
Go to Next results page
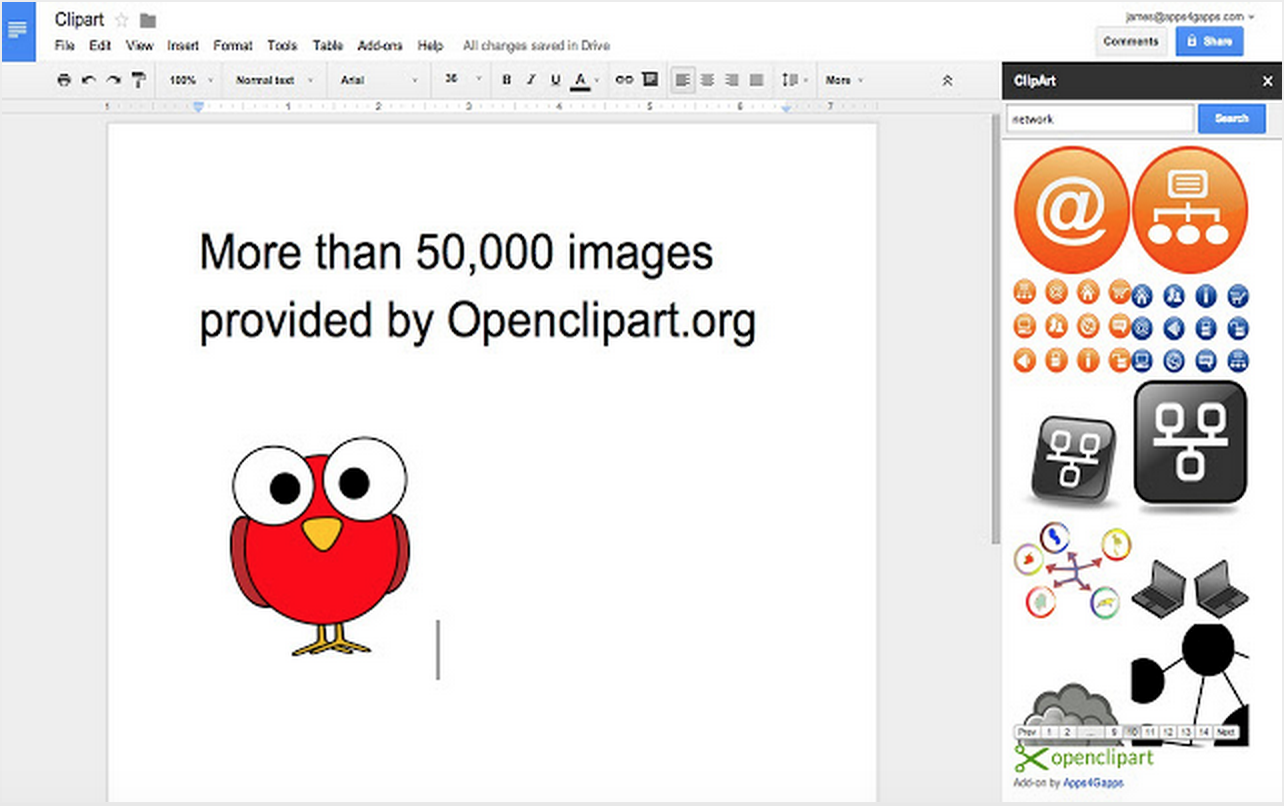coord(1226,732)
